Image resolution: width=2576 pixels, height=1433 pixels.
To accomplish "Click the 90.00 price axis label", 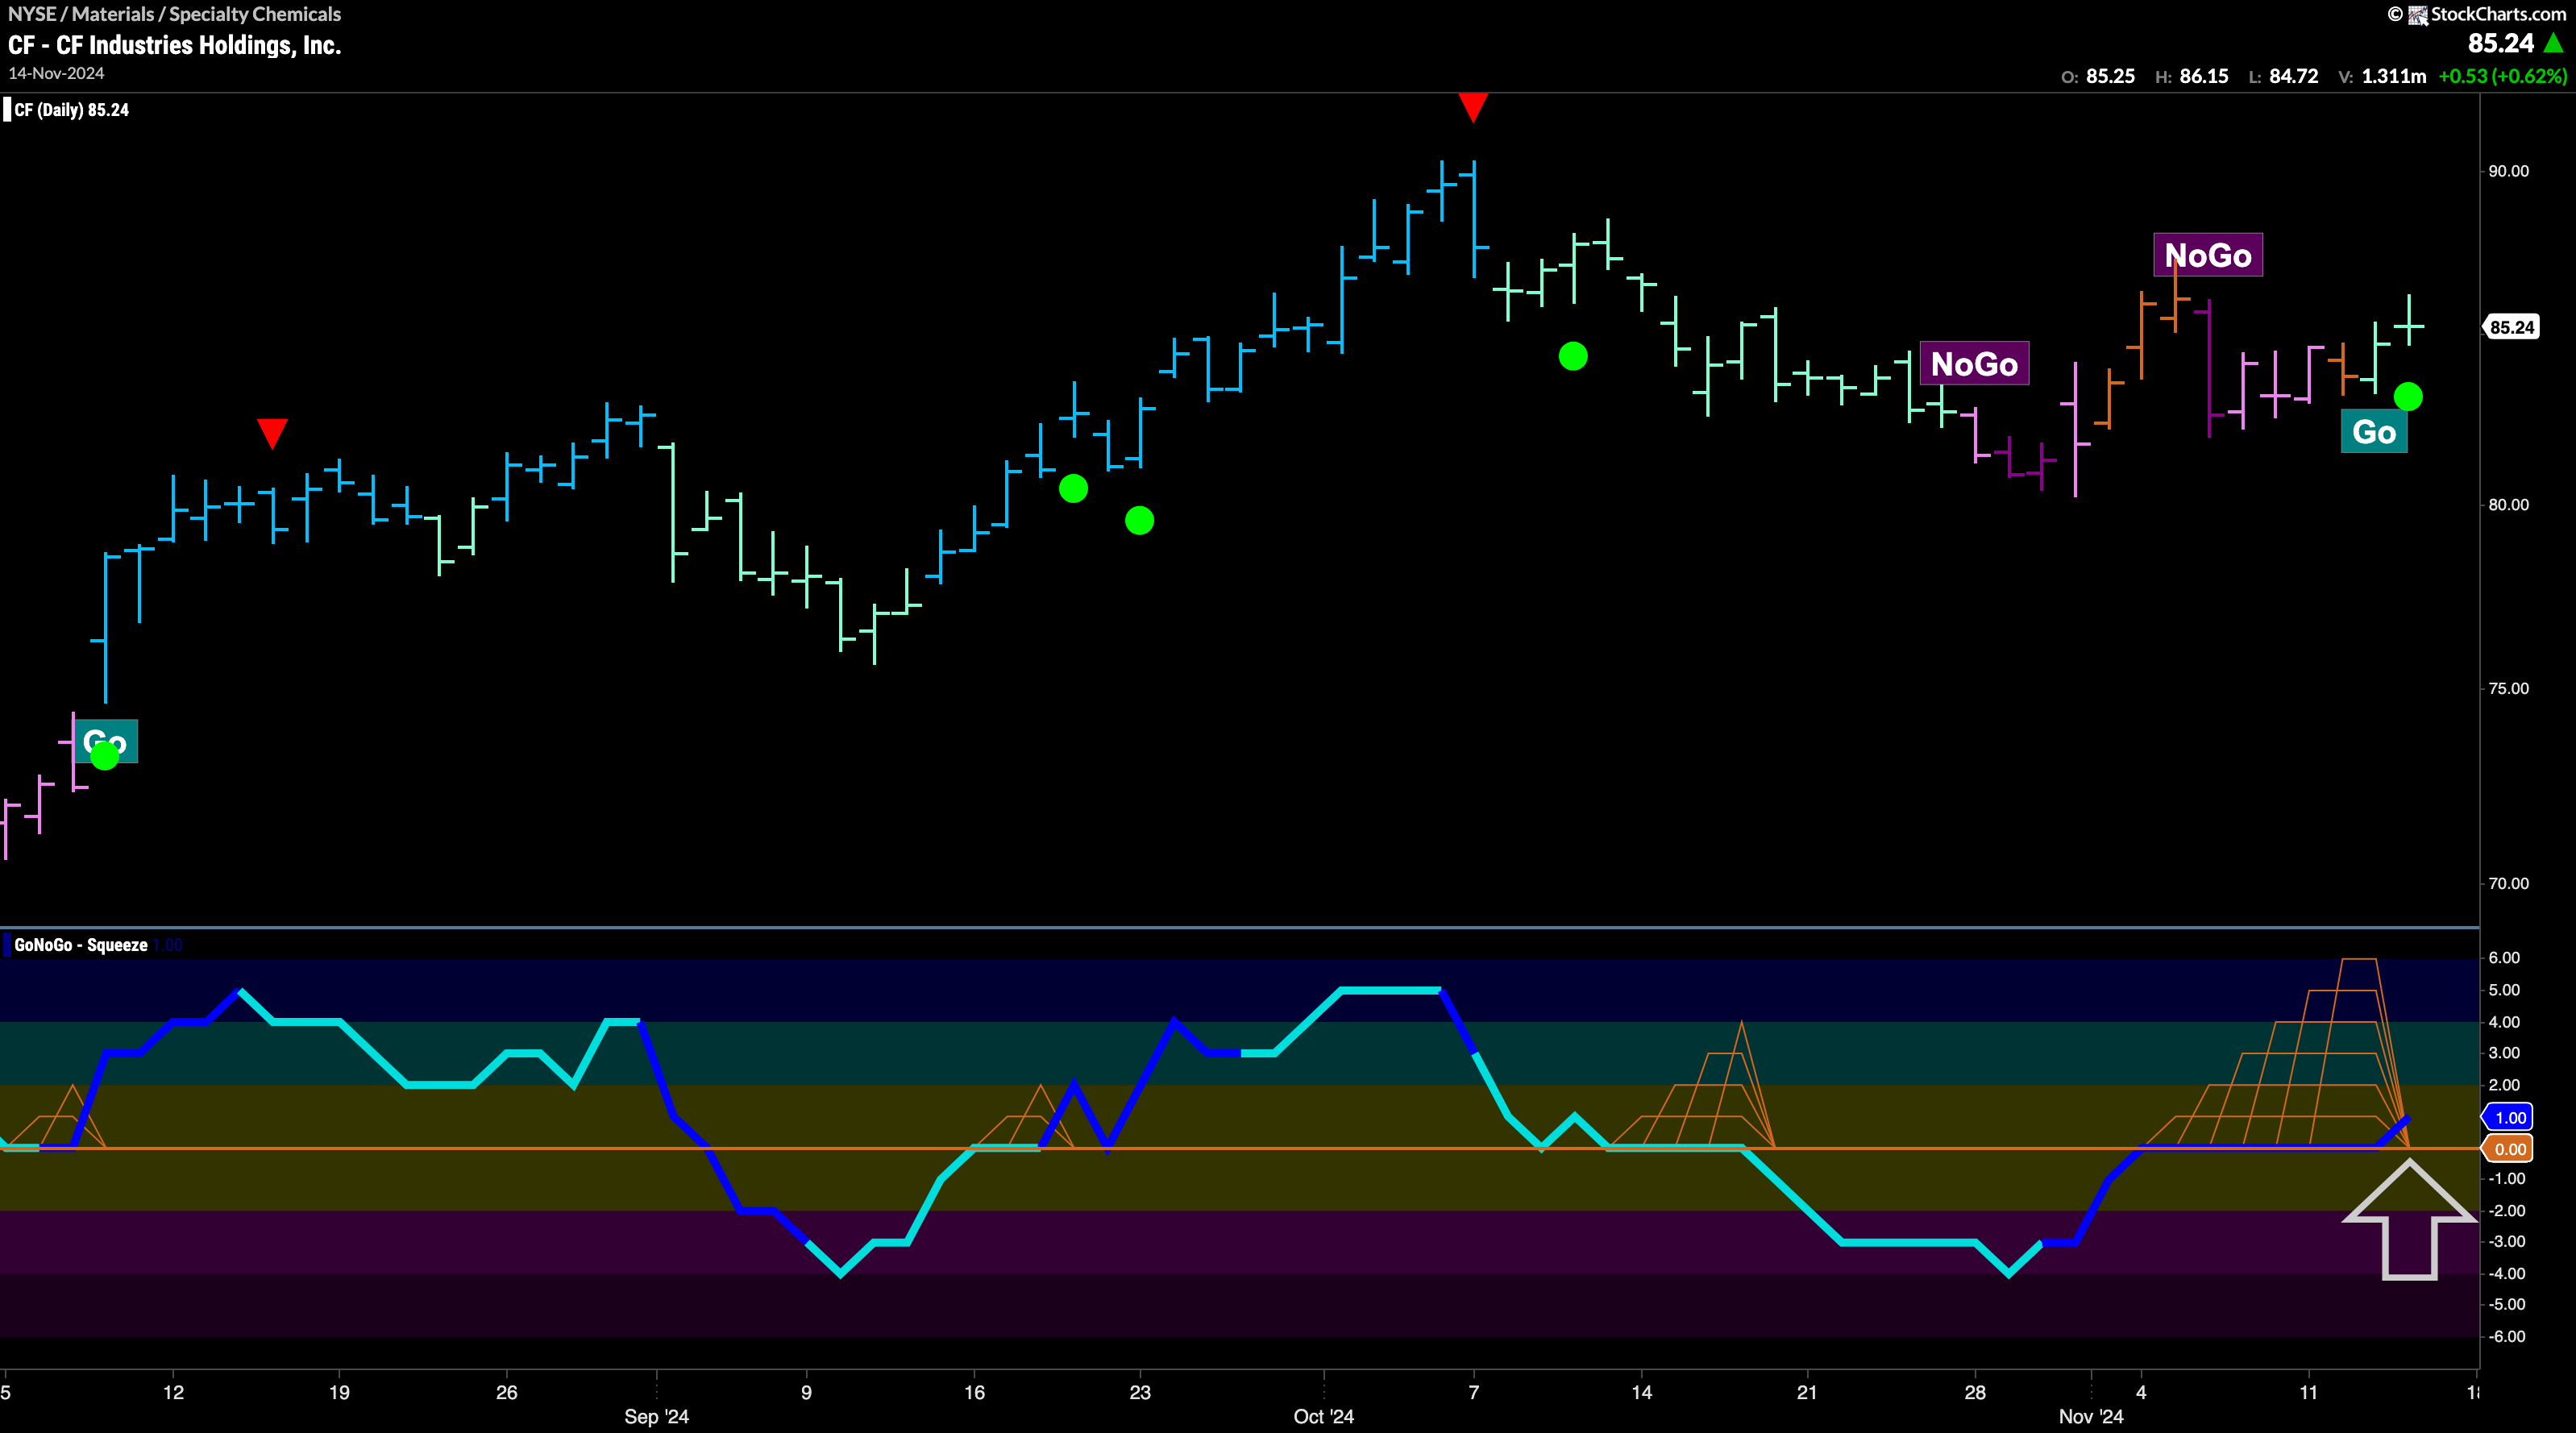I will [2508, 171].
